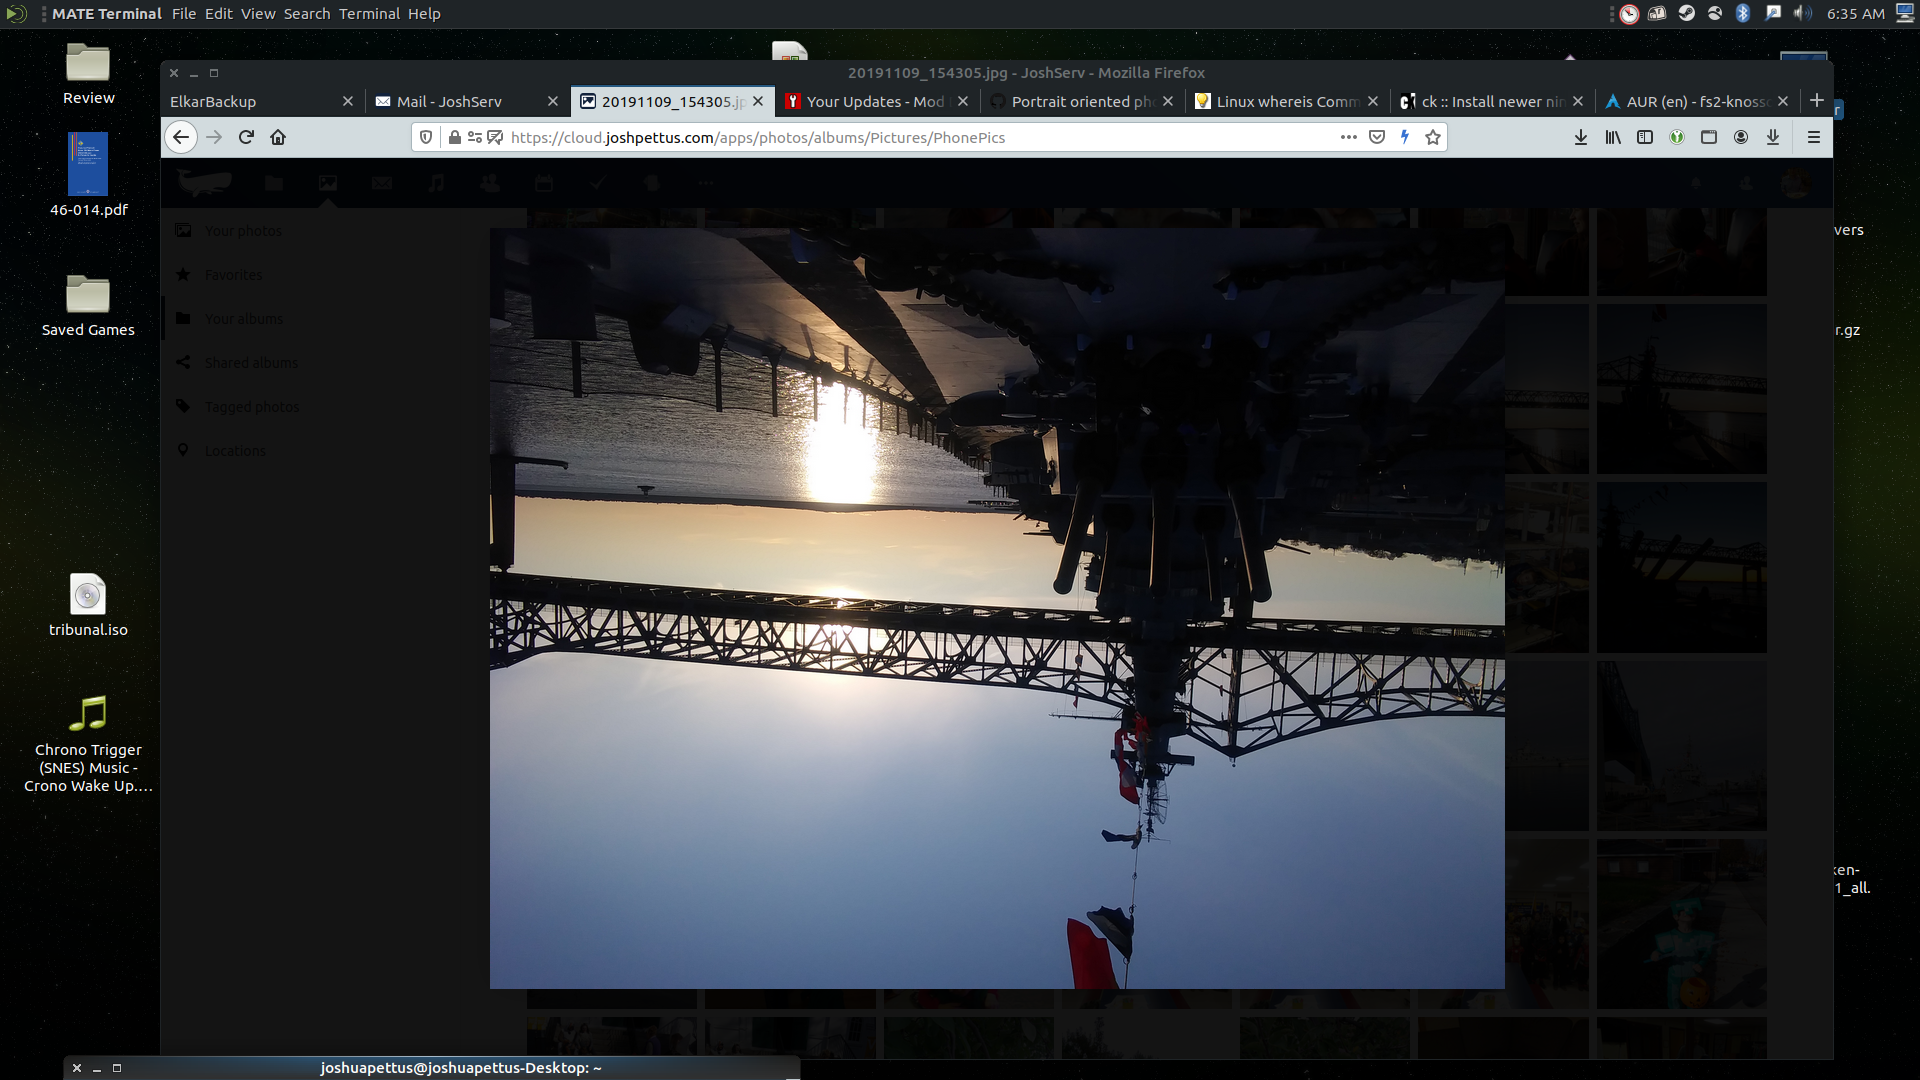This screenshot has width=1920, height=1080.
Task: Click the forward navigation arrow
Action: coord(214,137)
